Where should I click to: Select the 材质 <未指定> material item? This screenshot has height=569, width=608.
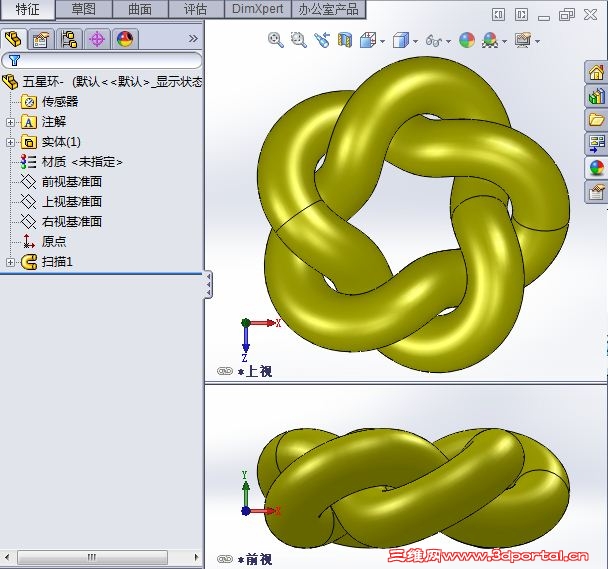[72, 162]
